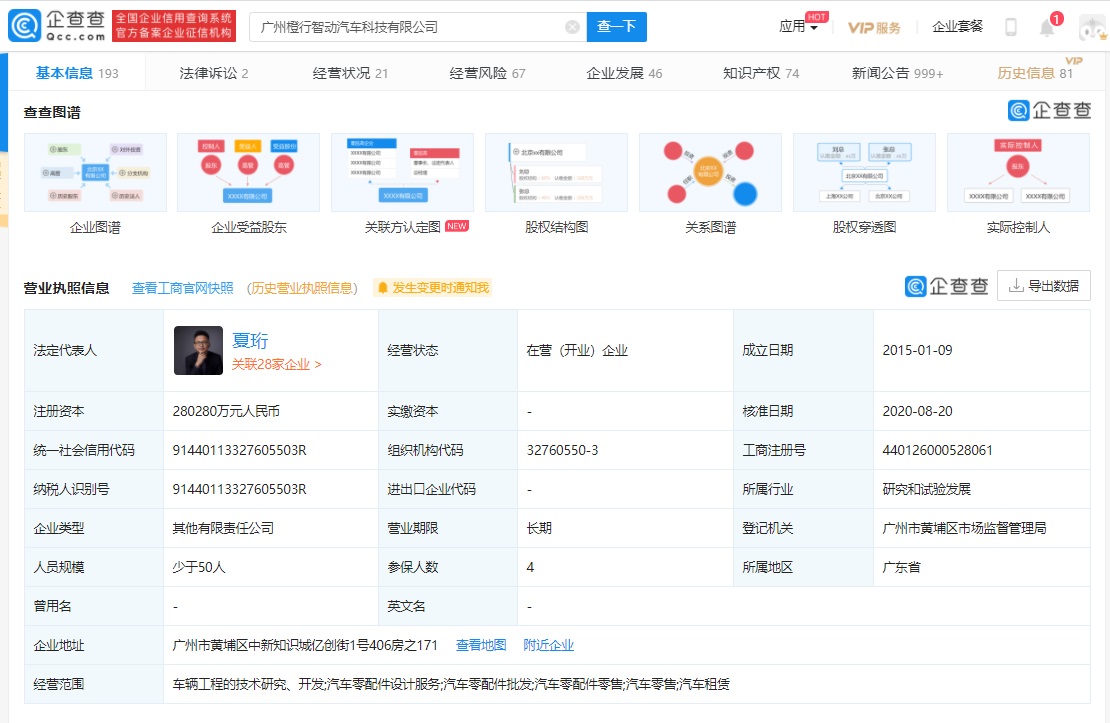Click the Qcc.com logo in the header
This screenshot has height=723, width=1110.
57,25
